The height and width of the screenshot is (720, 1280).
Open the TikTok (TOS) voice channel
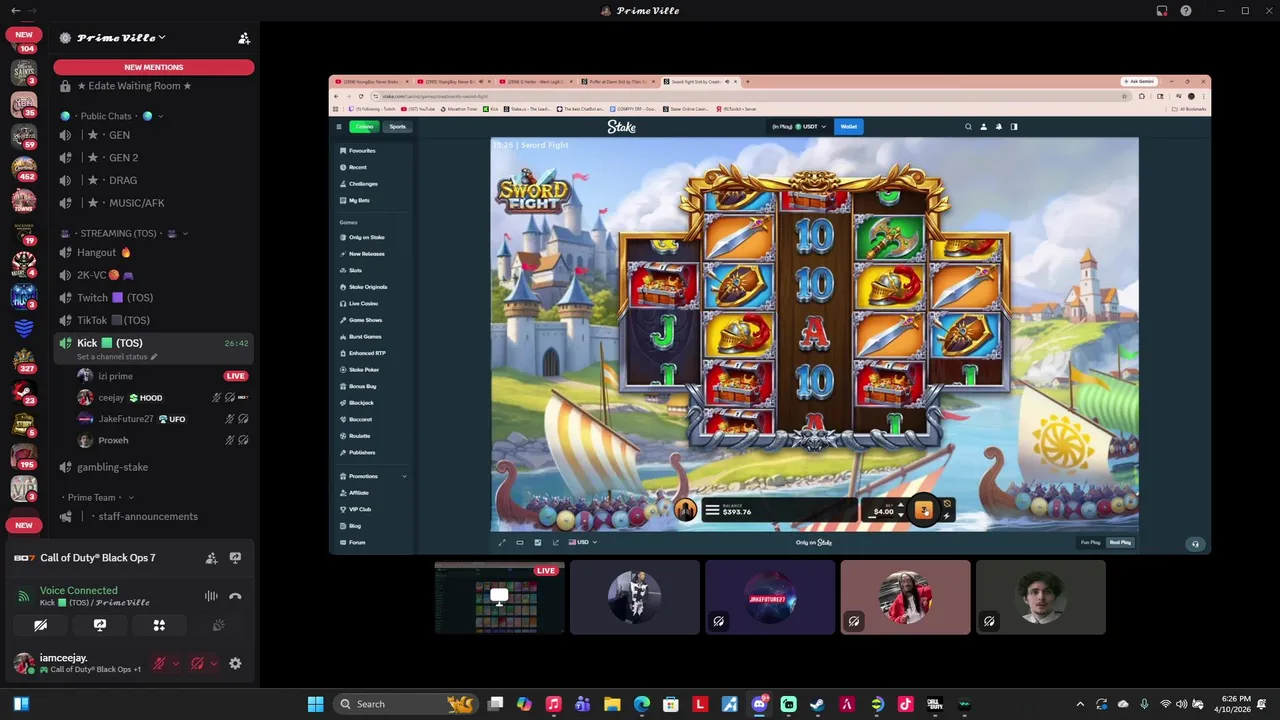pos(154,320)
